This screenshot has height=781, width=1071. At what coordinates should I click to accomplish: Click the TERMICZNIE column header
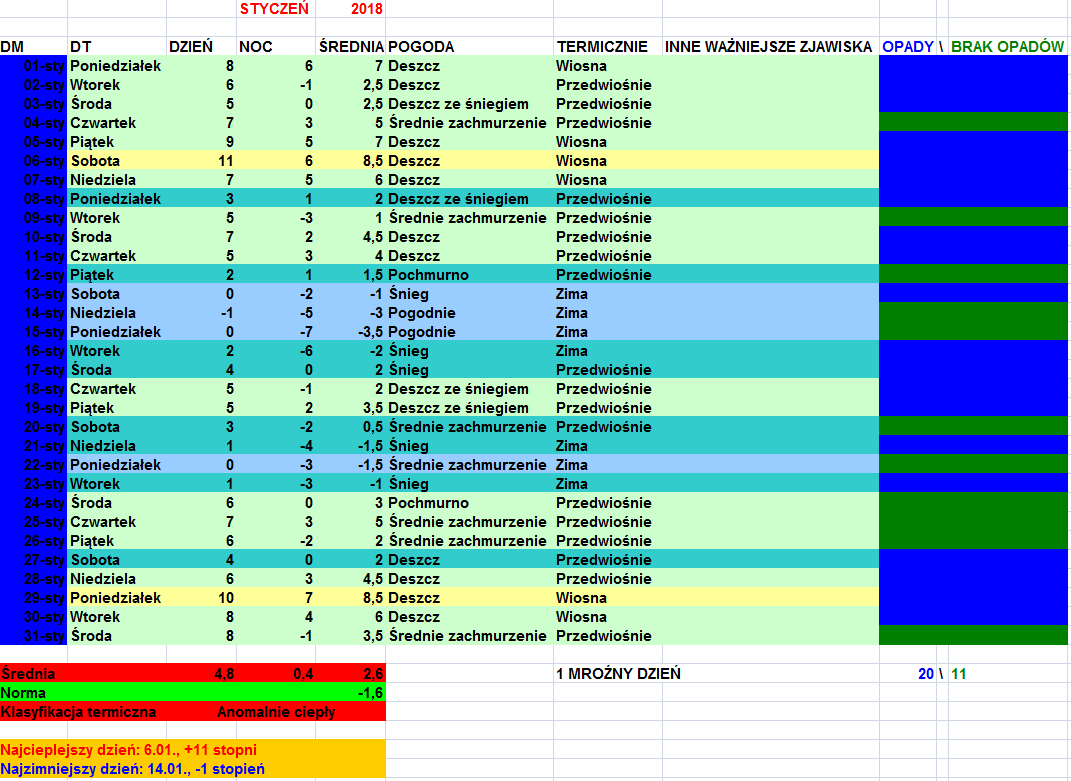[x=602, y=47]
